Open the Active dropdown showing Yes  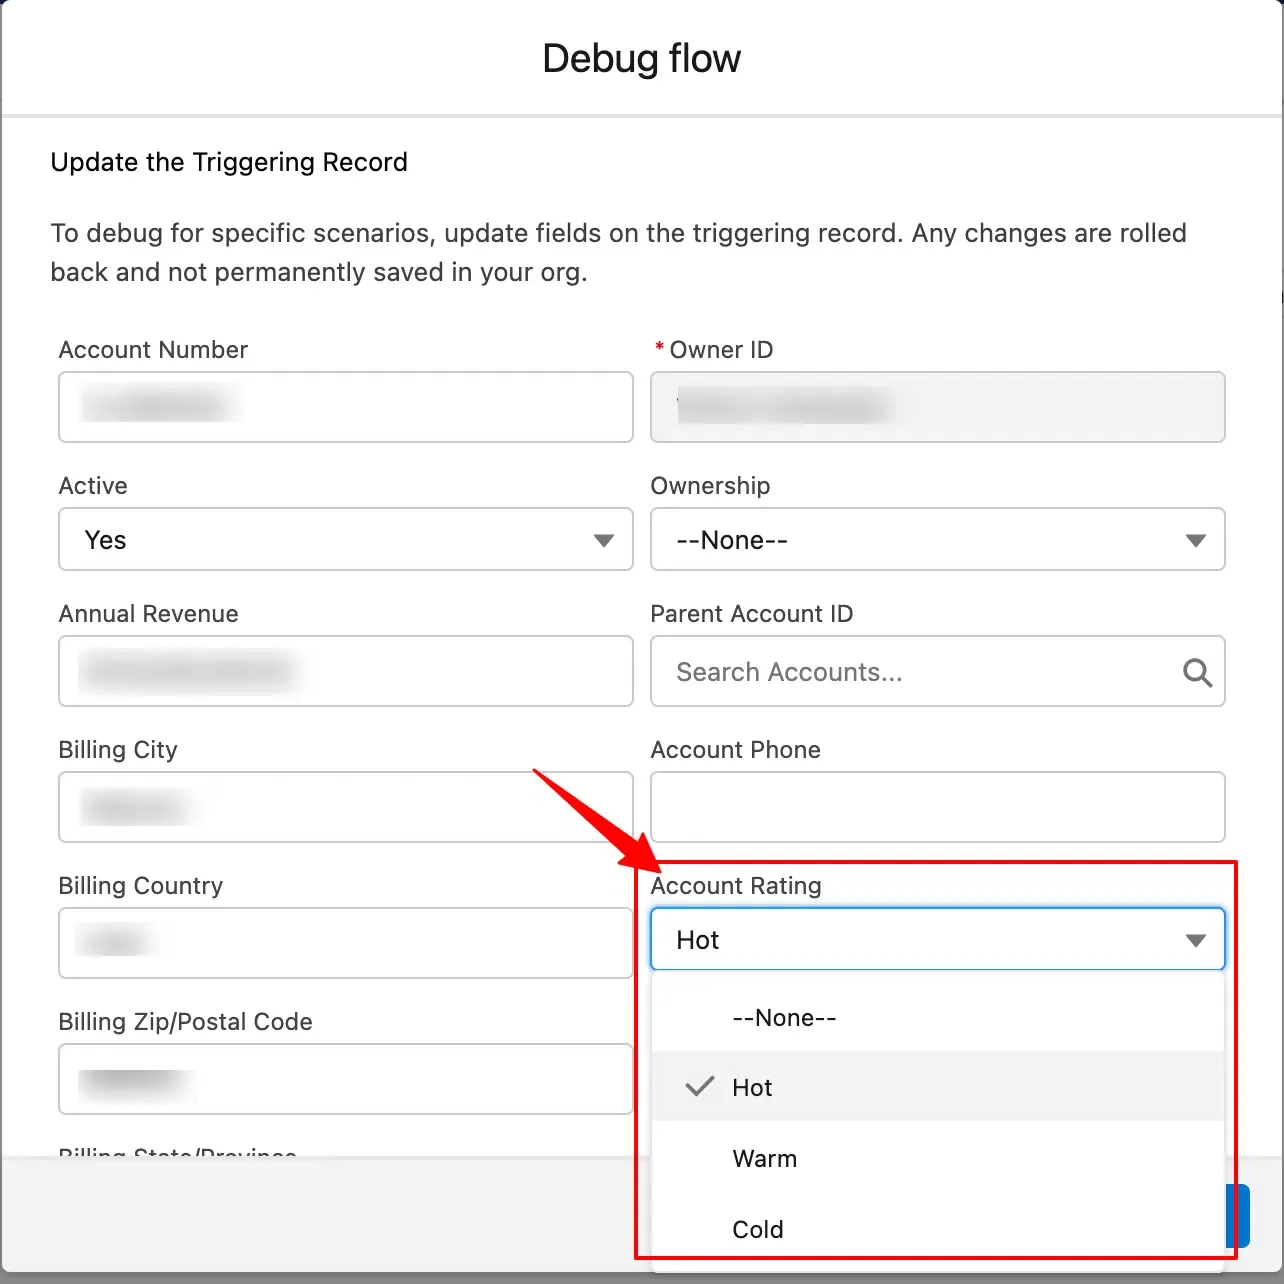coord(346,539)
